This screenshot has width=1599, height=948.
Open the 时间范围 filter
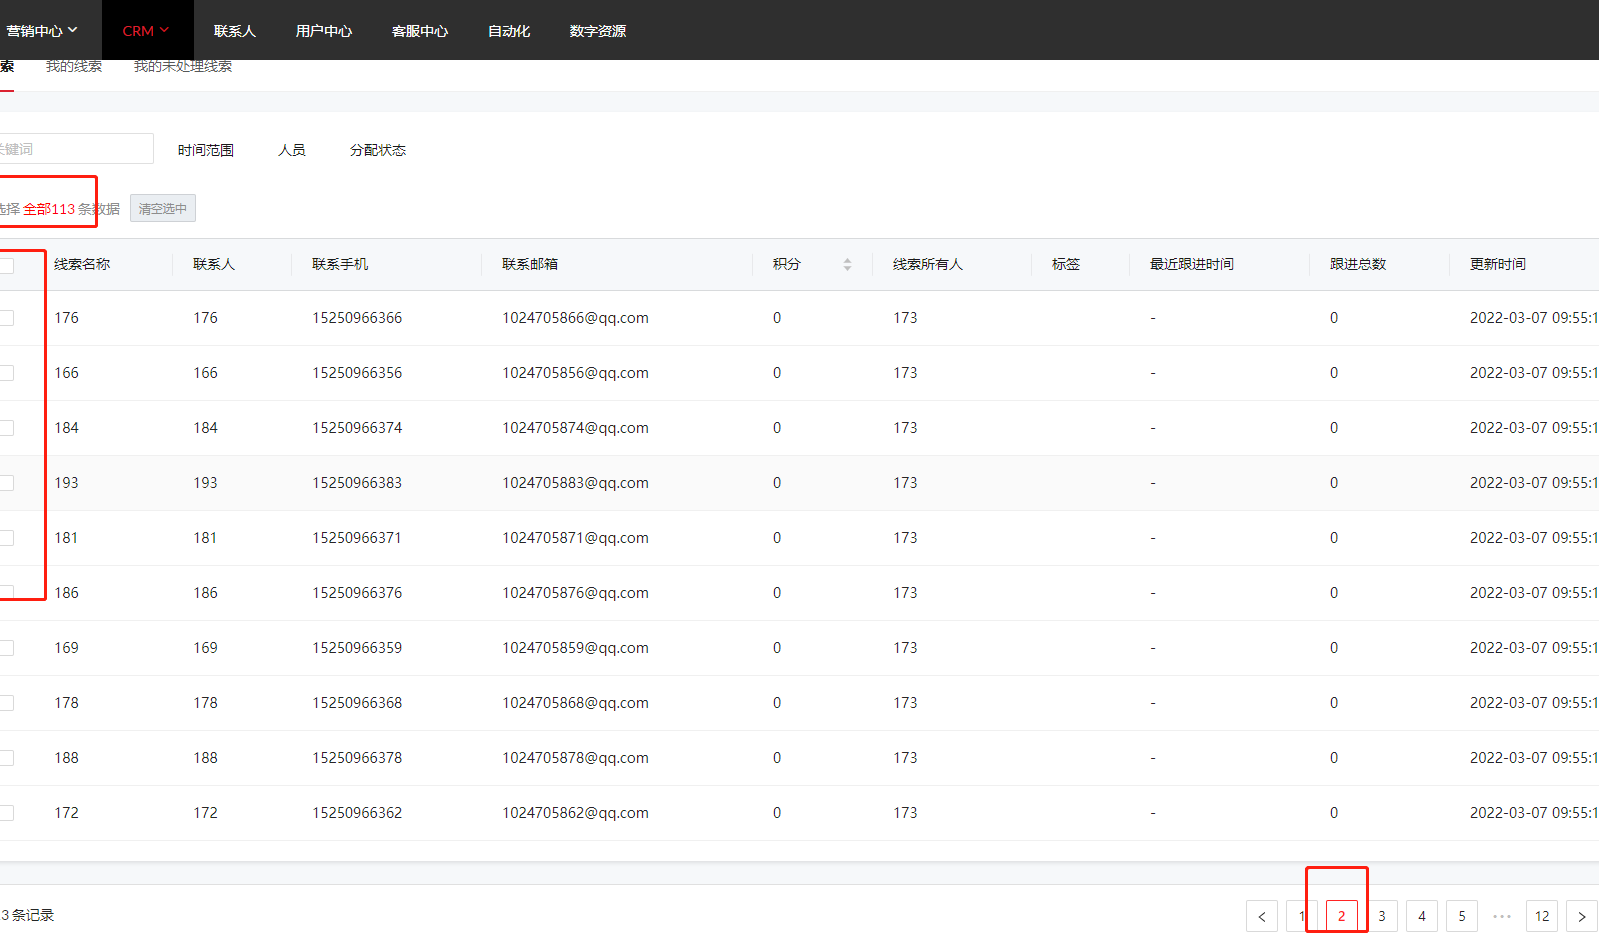tap(206, 150)
